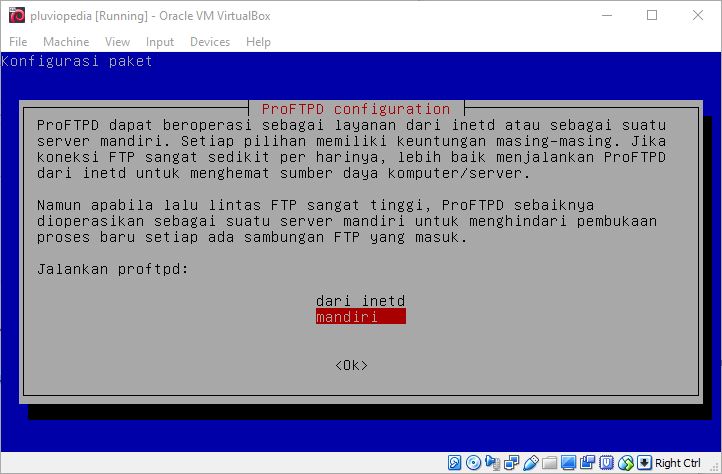This screenshot has width=722, height=474.
Task: Click the keyboard capture arrow icon
Action: (x=644, y=462)
